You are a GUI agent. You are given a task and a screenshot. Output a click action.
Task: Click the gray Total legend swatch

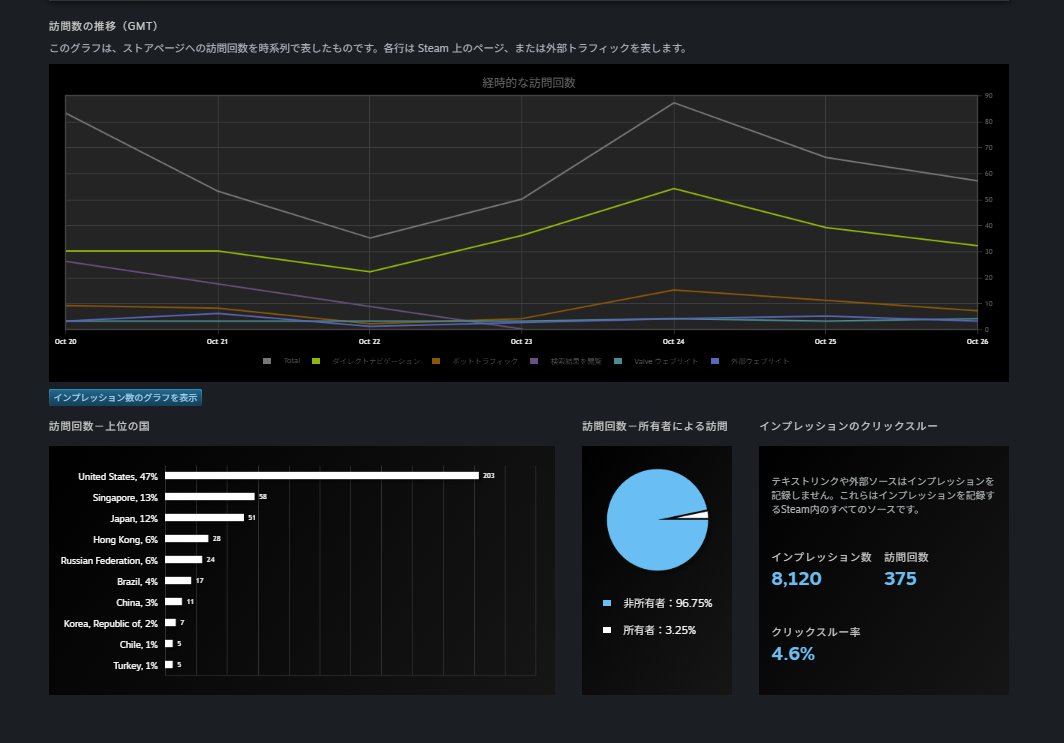(267, 361)
